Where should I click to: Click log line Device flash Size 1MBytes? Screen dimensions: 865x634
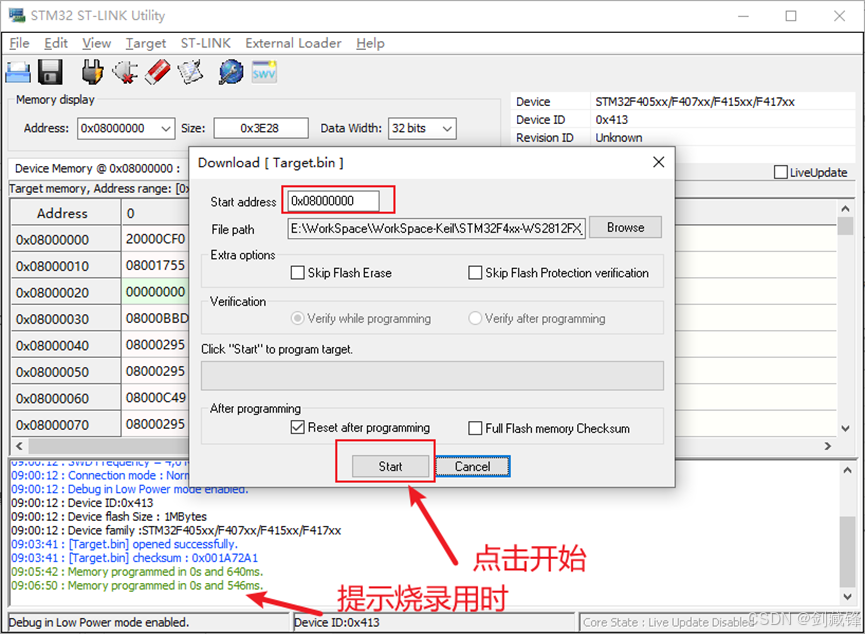coord(109,516)
